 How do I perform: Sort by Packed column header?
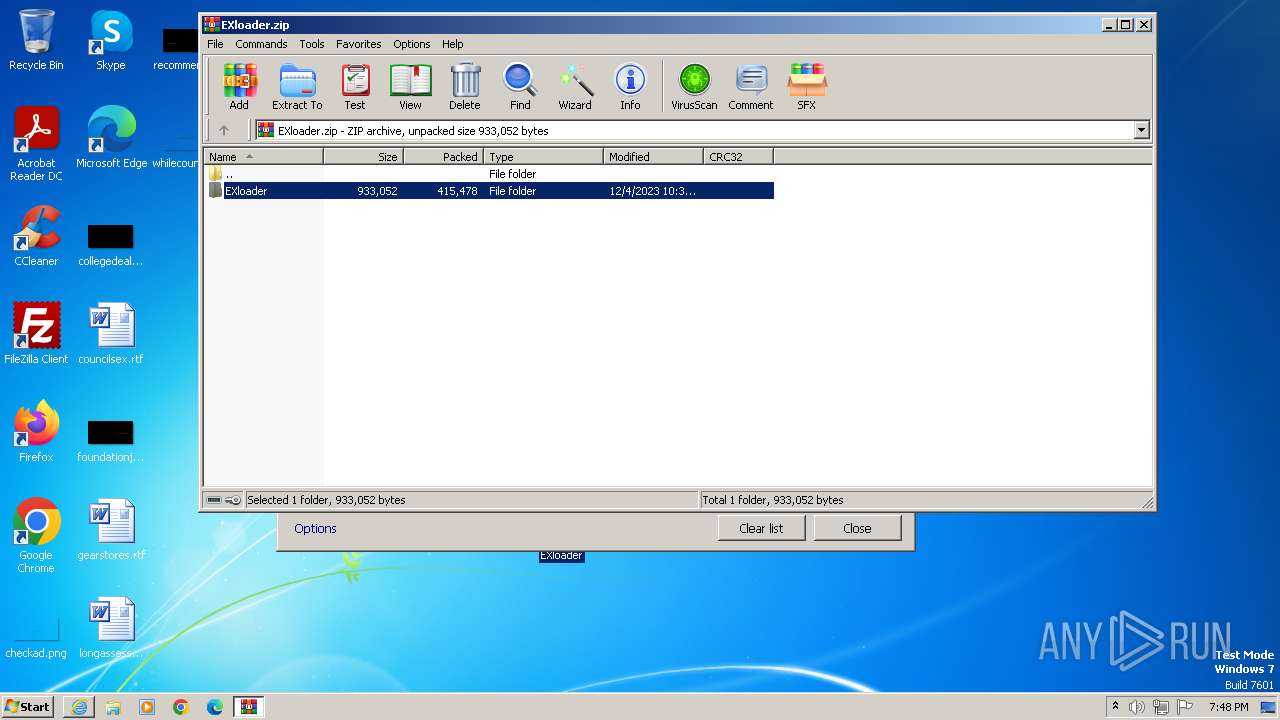(x=443, y=156)
